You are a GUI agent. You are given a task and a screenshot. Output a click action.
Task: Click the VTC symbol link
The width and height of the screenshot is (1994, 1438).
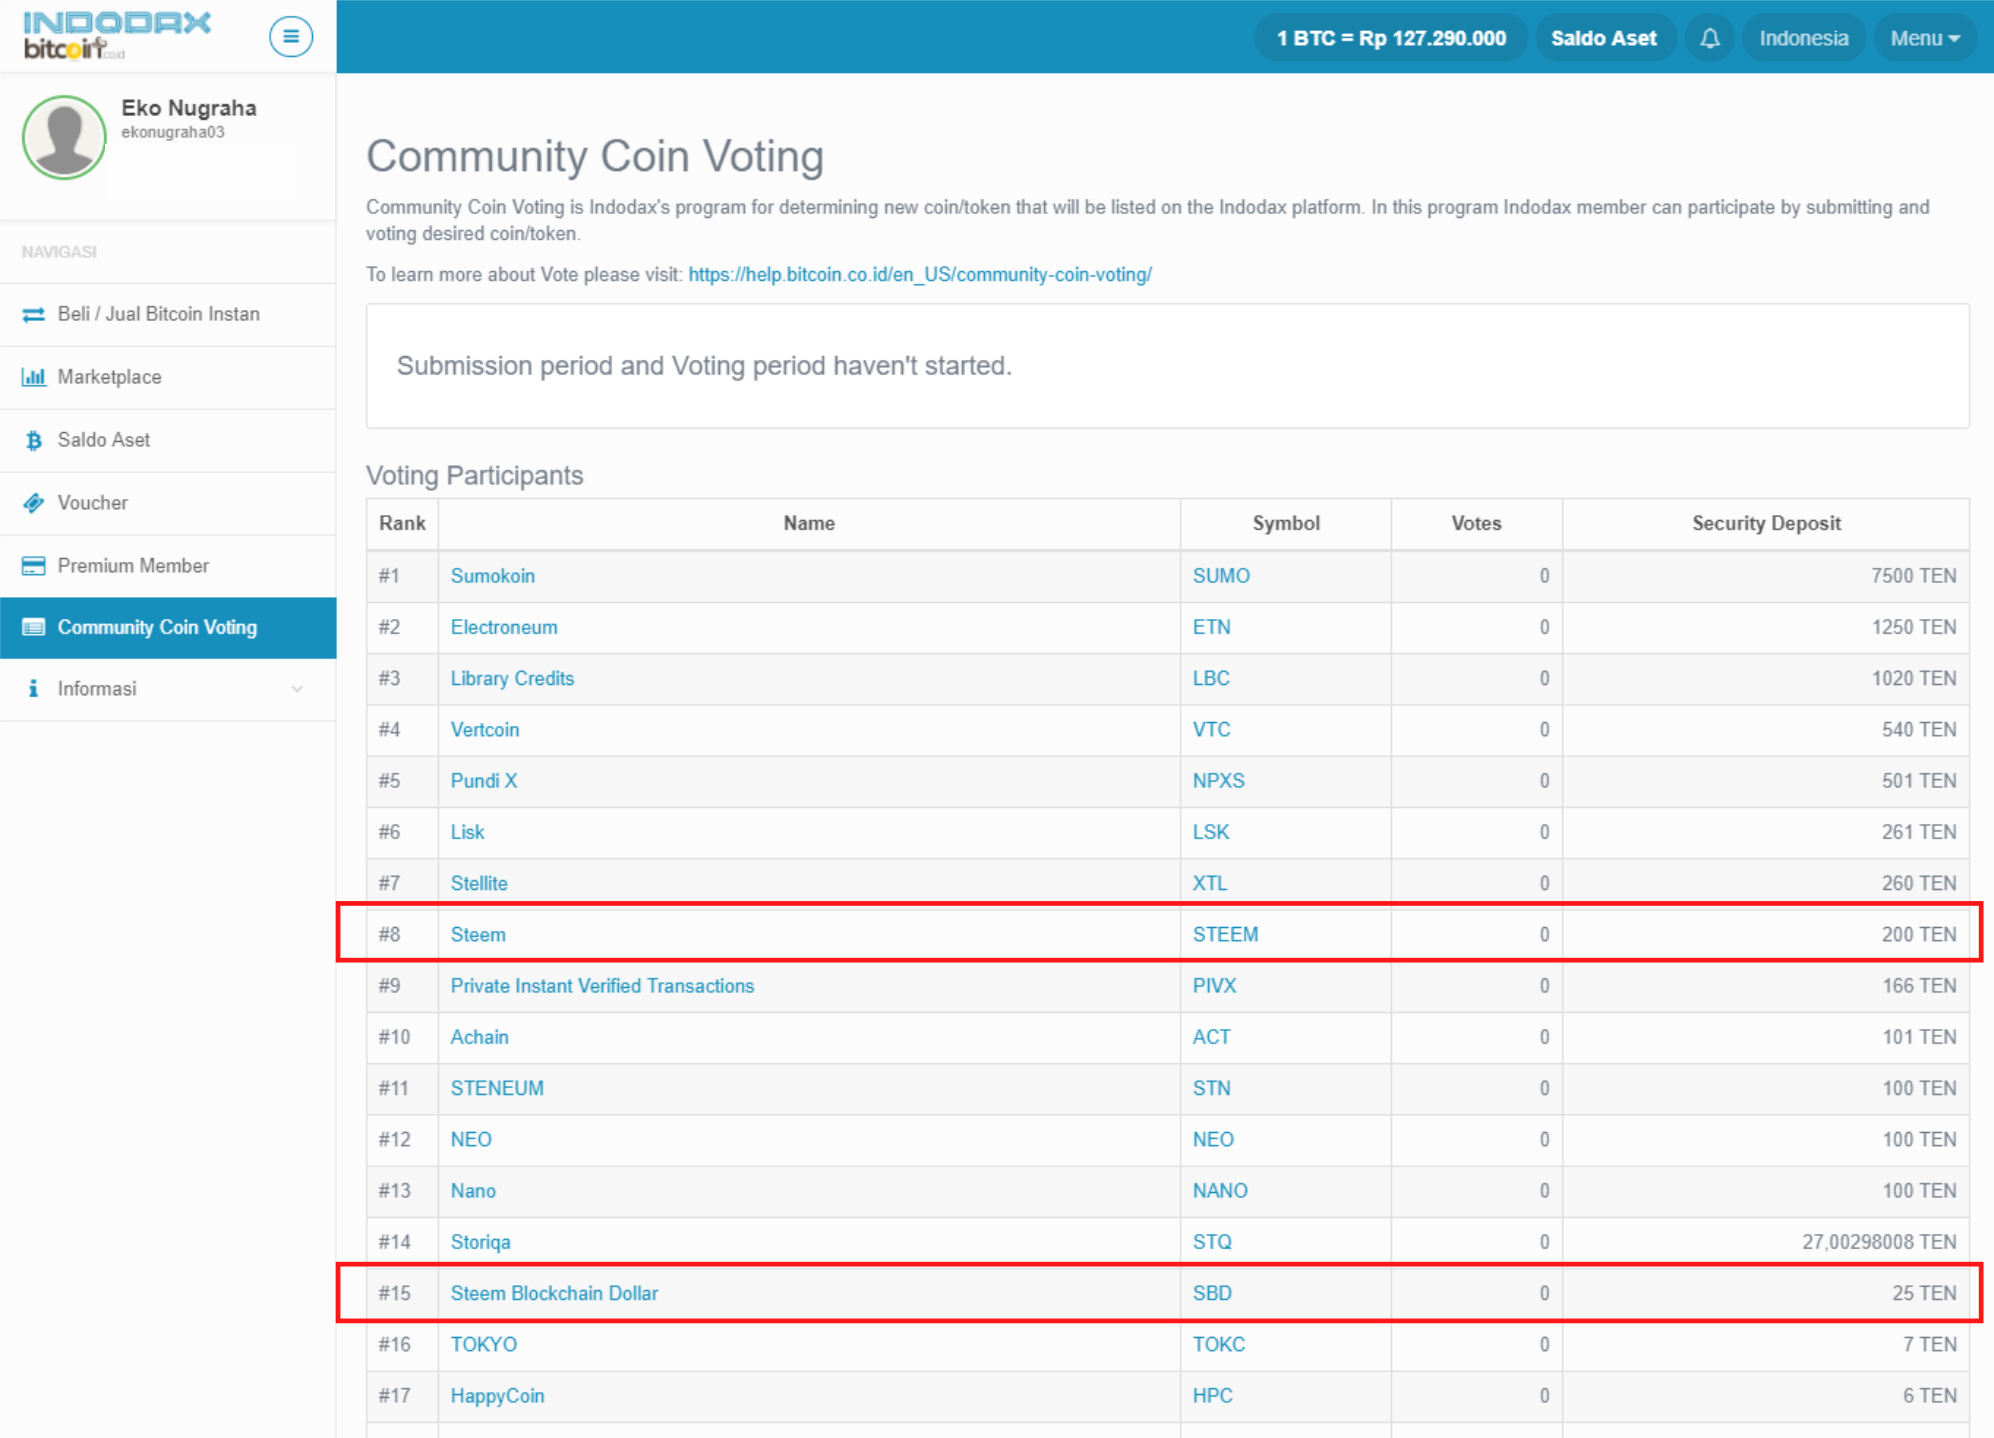click(1211, 730)
